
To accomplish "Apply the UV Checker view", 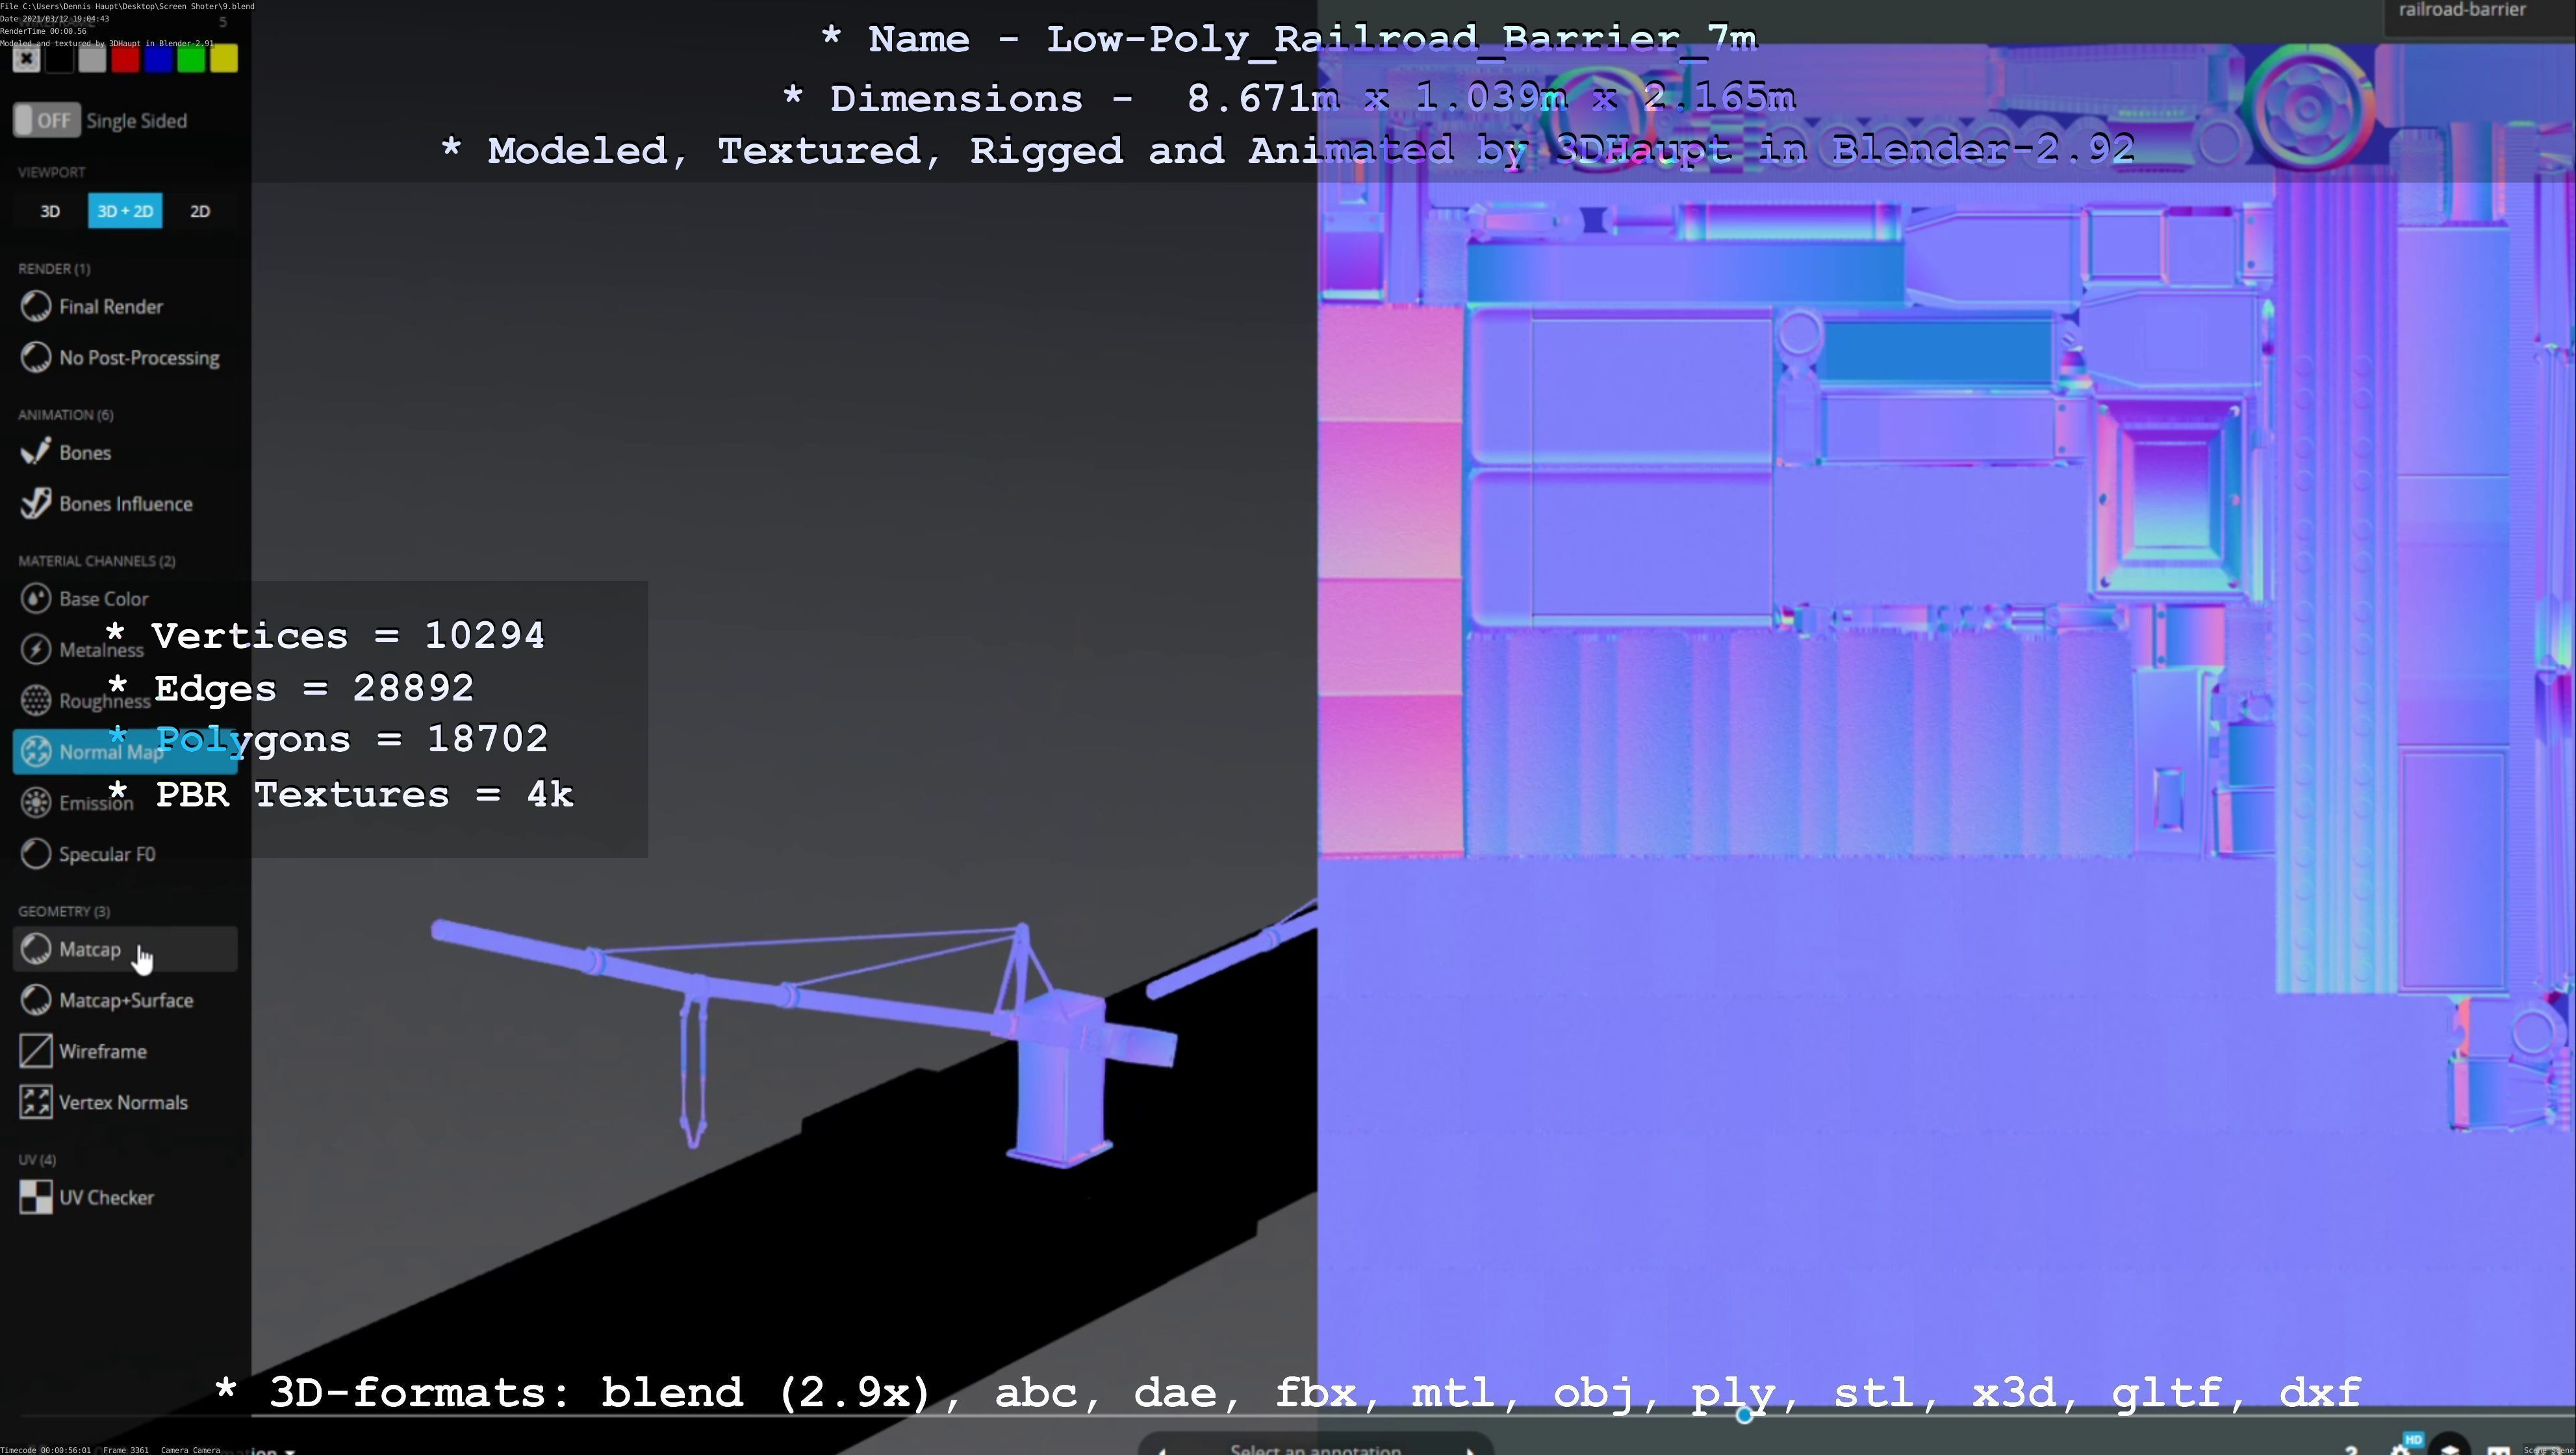I will coord(106,1197).
